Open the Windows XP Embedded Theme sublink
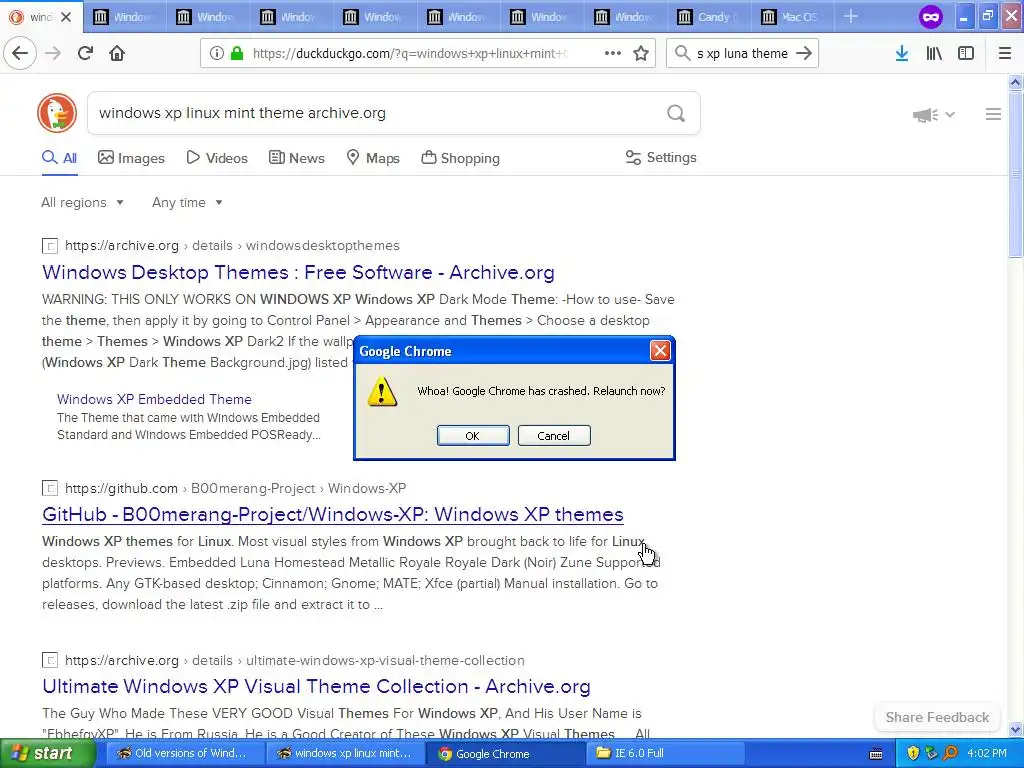The image size is (1024, 768). pos(154,399)
